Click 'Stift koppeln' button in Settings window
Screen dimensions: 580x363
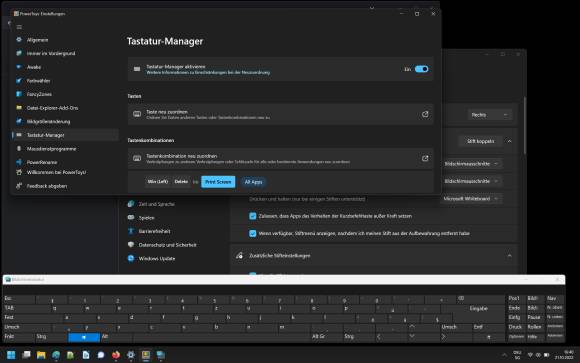tap(480, 141)
